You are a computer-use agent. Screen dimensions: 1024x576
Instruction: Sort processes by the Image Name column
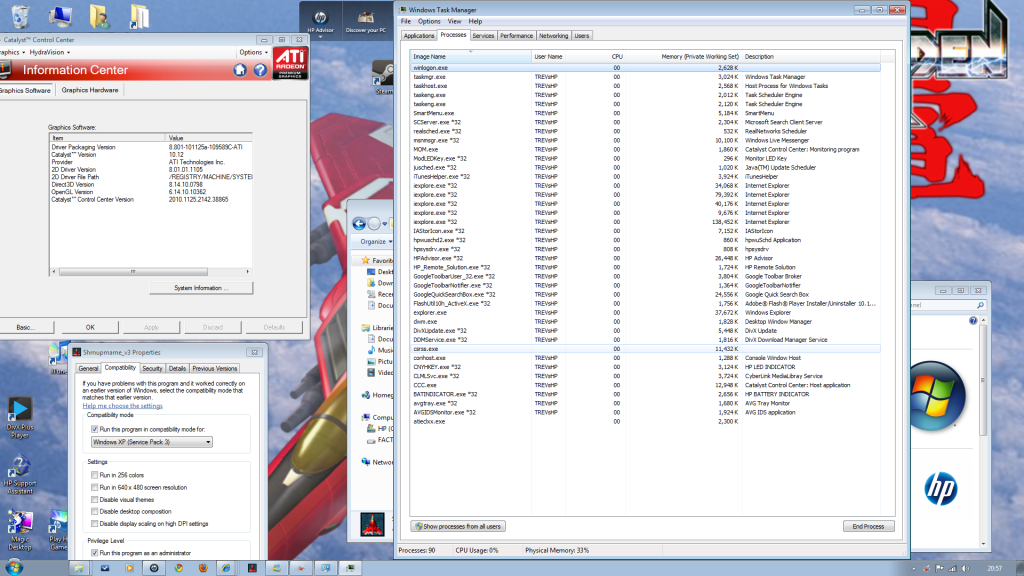[471, 57]
